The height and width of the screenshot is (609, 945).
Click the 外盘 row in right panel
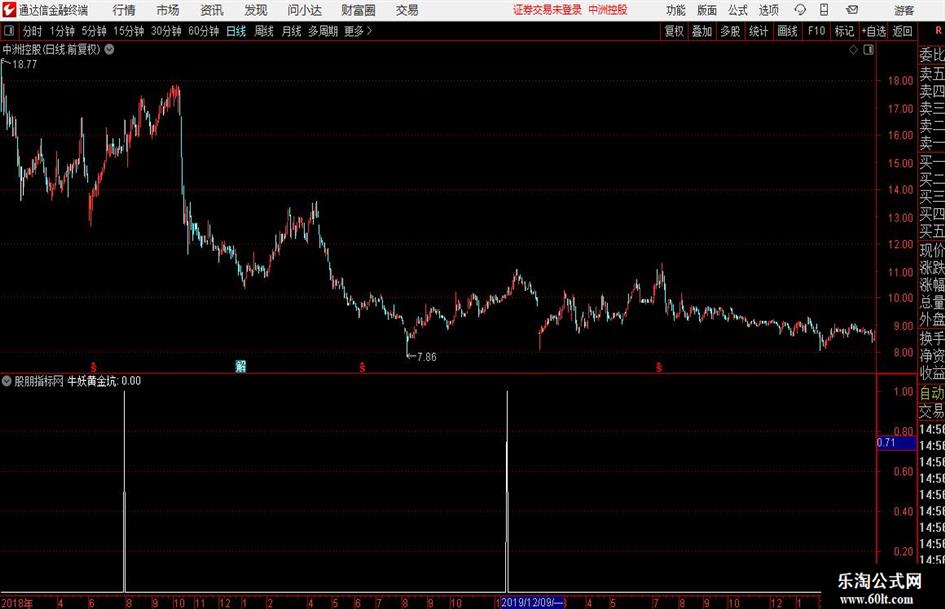click(x=932, y=320)
